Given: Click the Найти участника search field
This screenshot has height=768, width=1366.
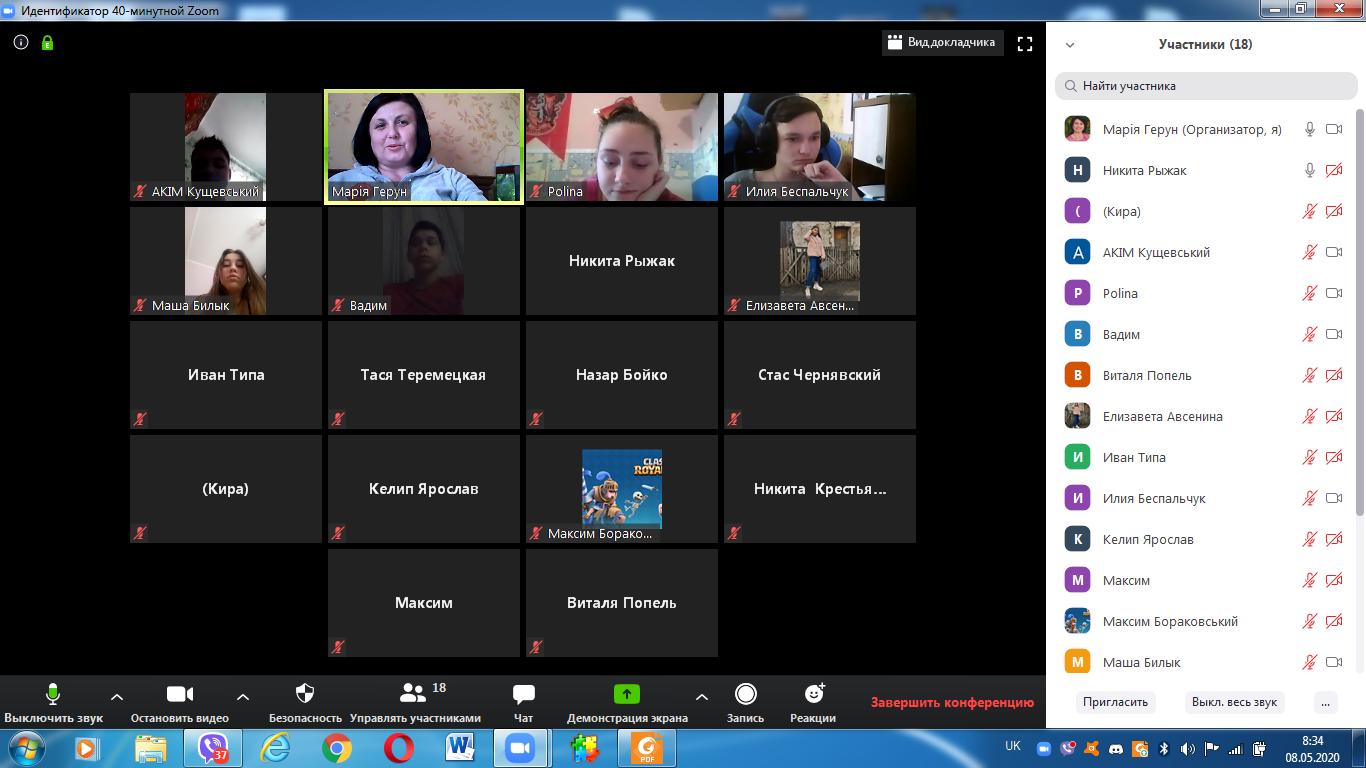Looking at the screenshot, I should pyautogui.click(x=1206, y=86).
